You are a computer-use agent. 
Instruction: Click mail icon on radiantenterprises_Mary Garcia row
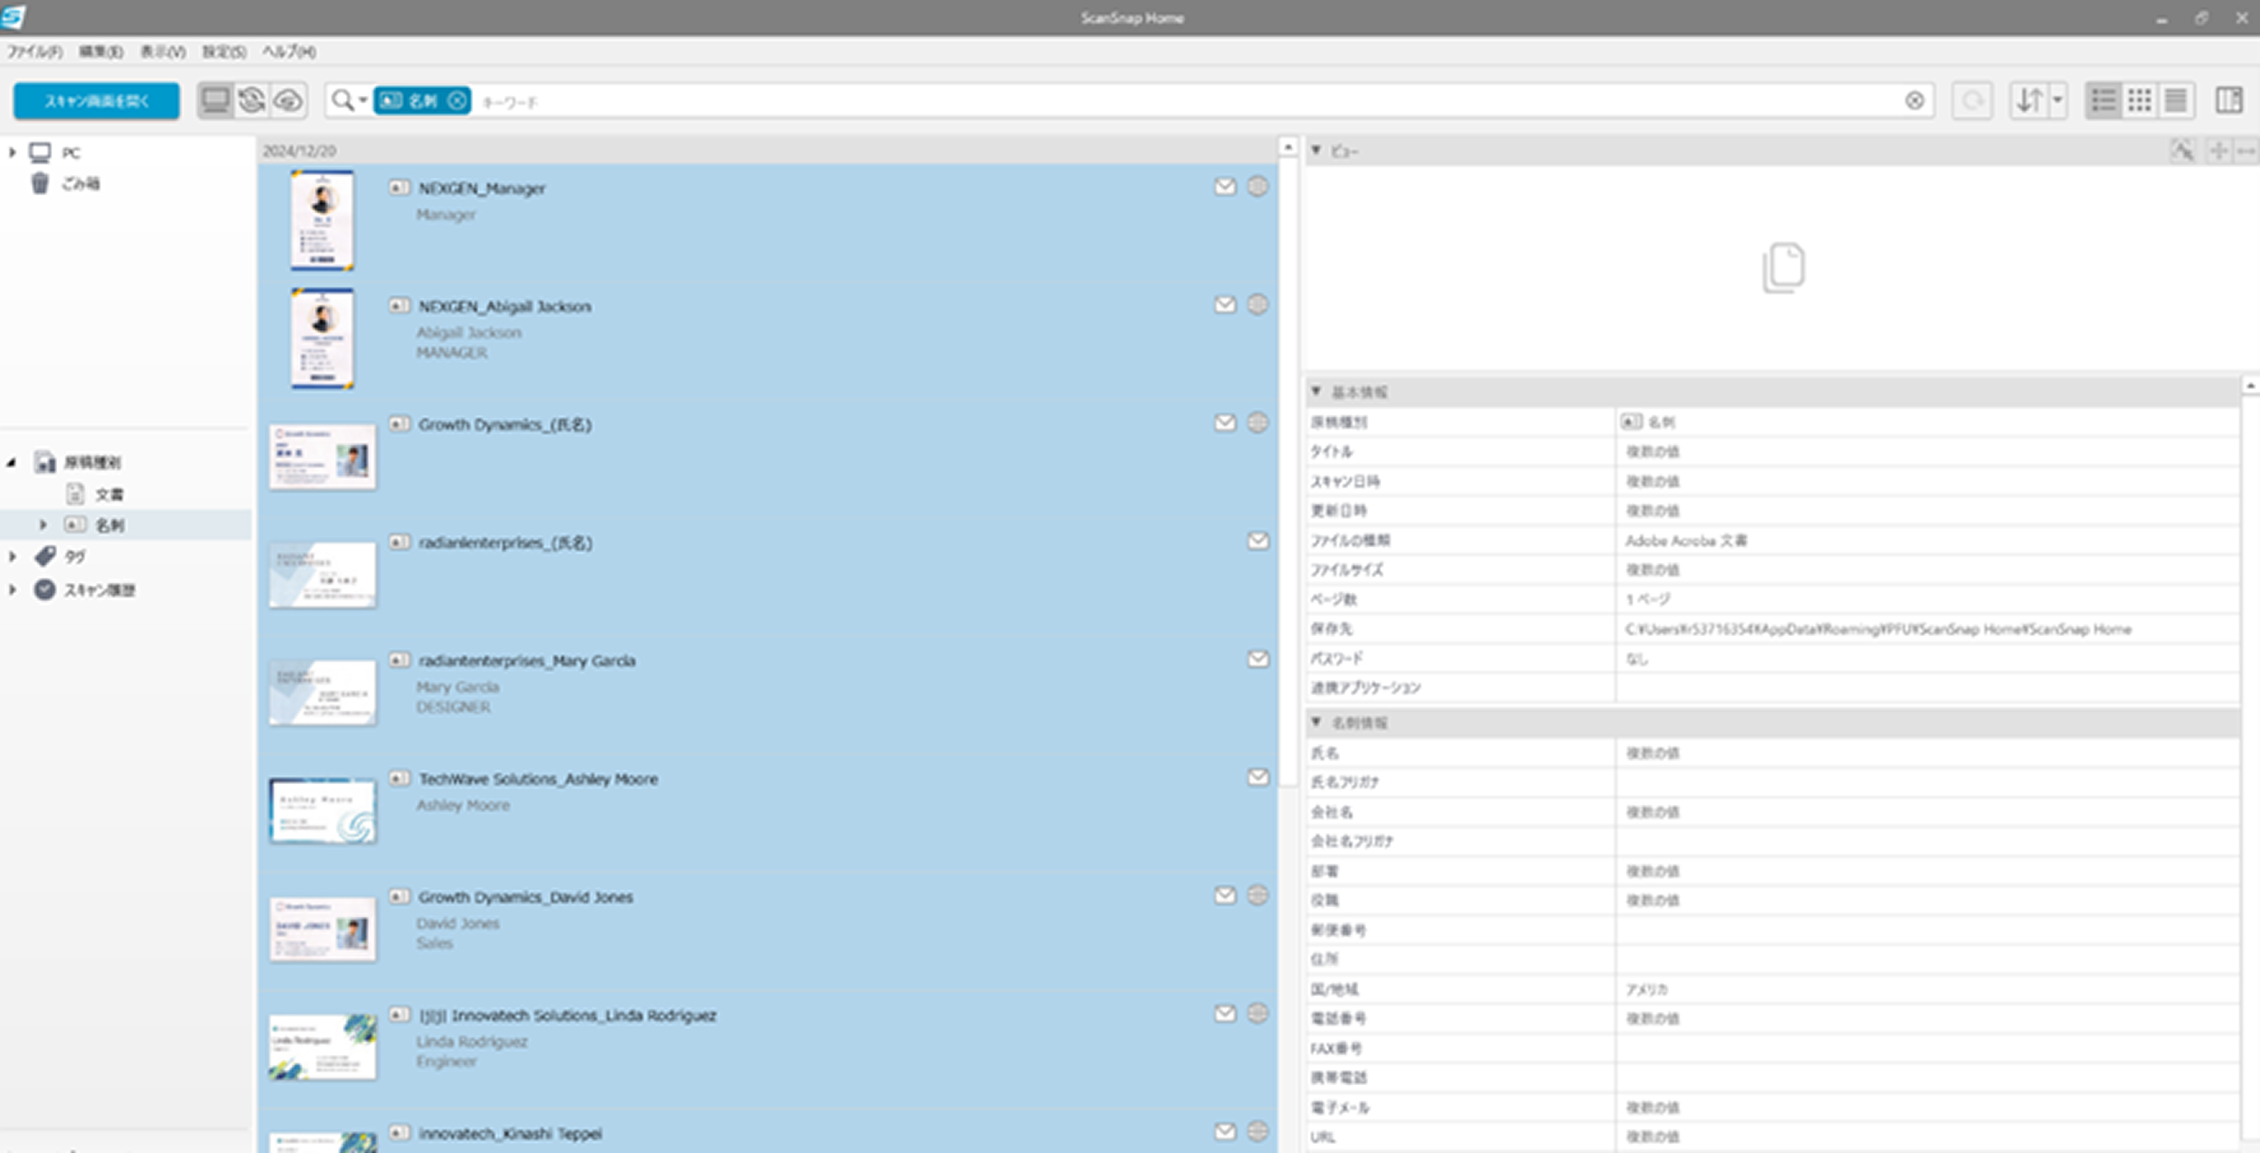pyautogui.click(x=1258, y=658)
